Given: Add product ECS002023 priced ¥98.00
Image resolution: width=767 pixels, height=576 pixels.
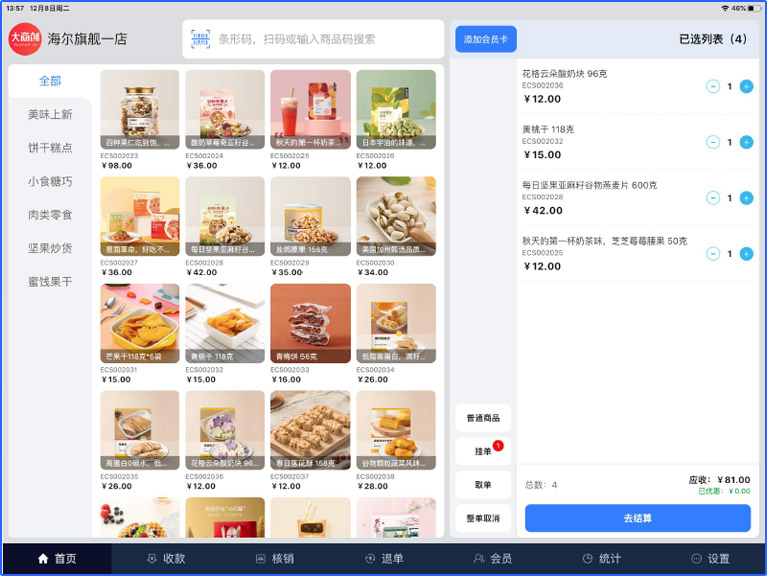Looking at the screenshot, I should click(140, 110).
